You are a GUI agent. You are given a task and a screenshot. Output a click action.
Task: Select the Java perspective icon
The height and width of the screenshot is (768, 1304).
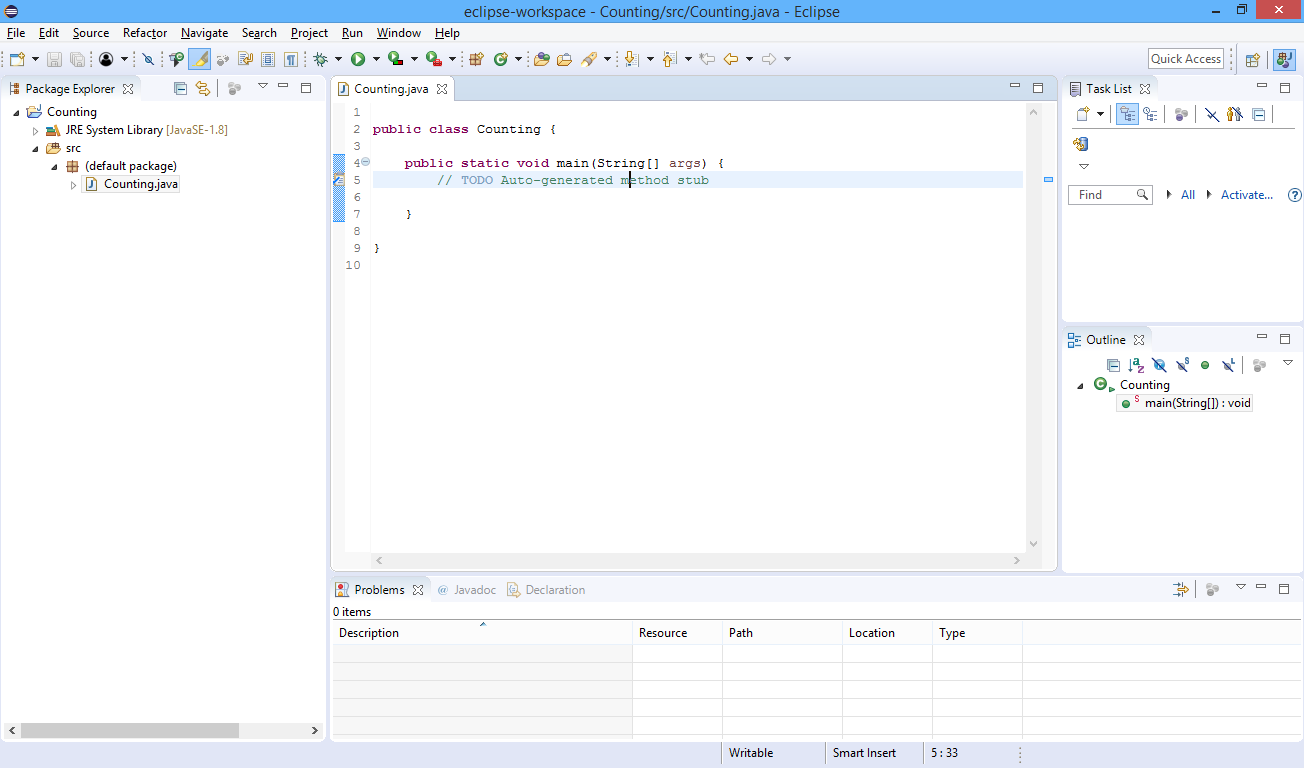click(1284, 59)
